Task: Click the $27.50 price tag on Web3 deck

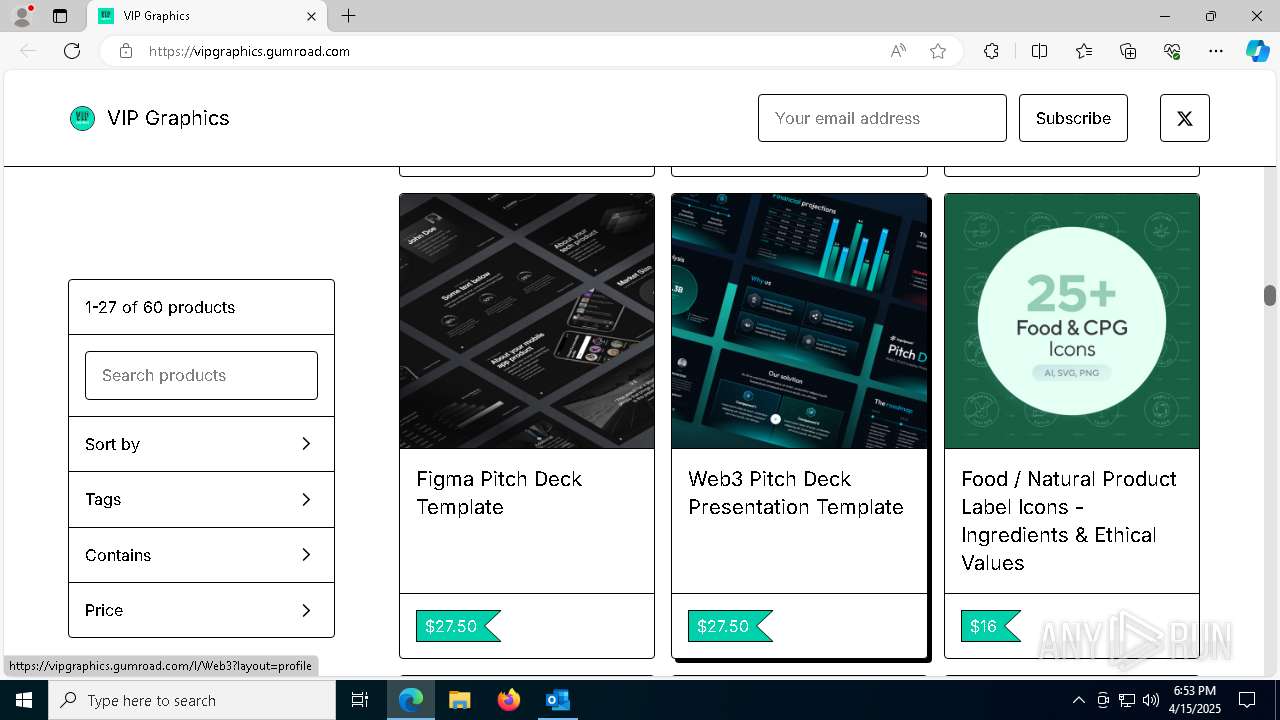Action: [730, 626]
